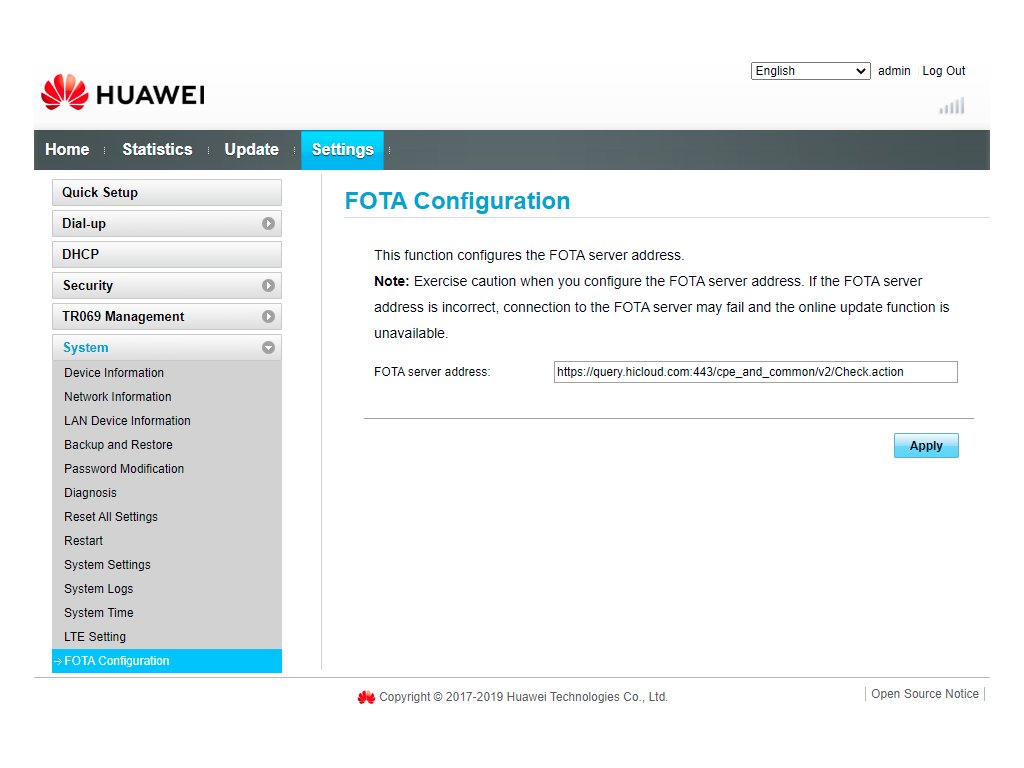Select FOTA Configuration in sidebar

(x=167, y=661)
